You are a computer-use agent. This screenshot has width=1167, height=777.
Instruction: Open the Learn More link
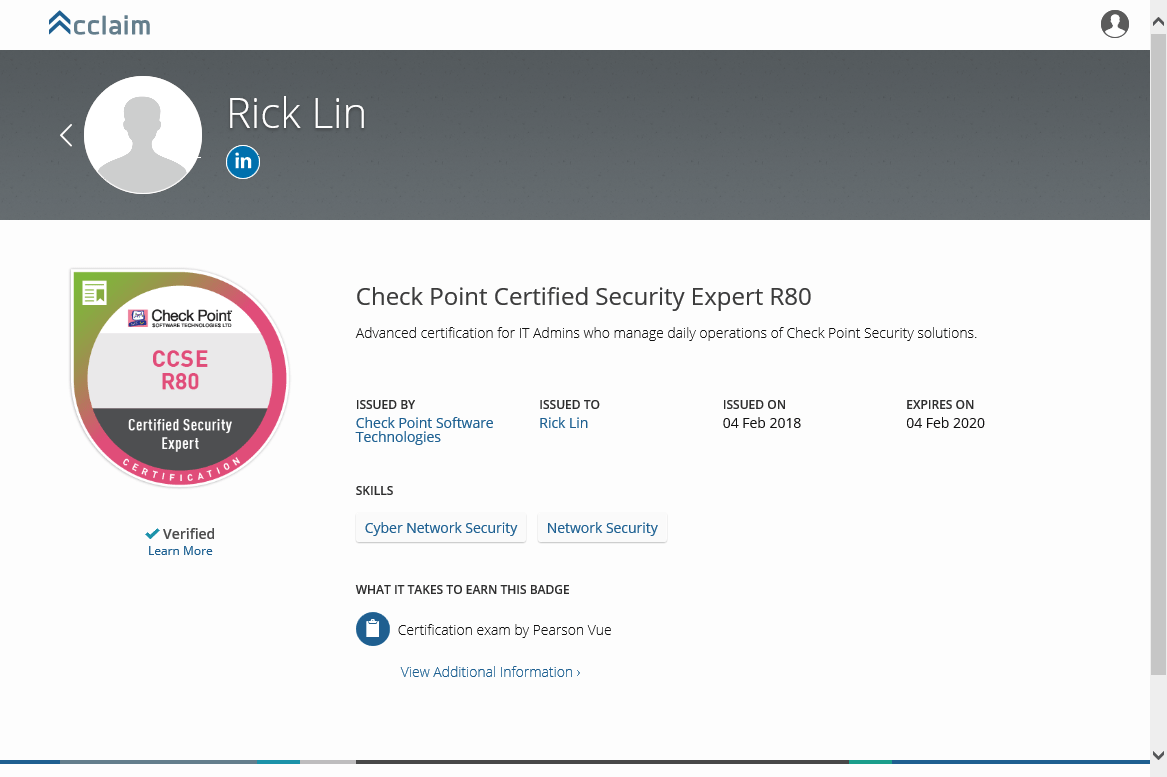pyautogui.click(x=179, y=550)
